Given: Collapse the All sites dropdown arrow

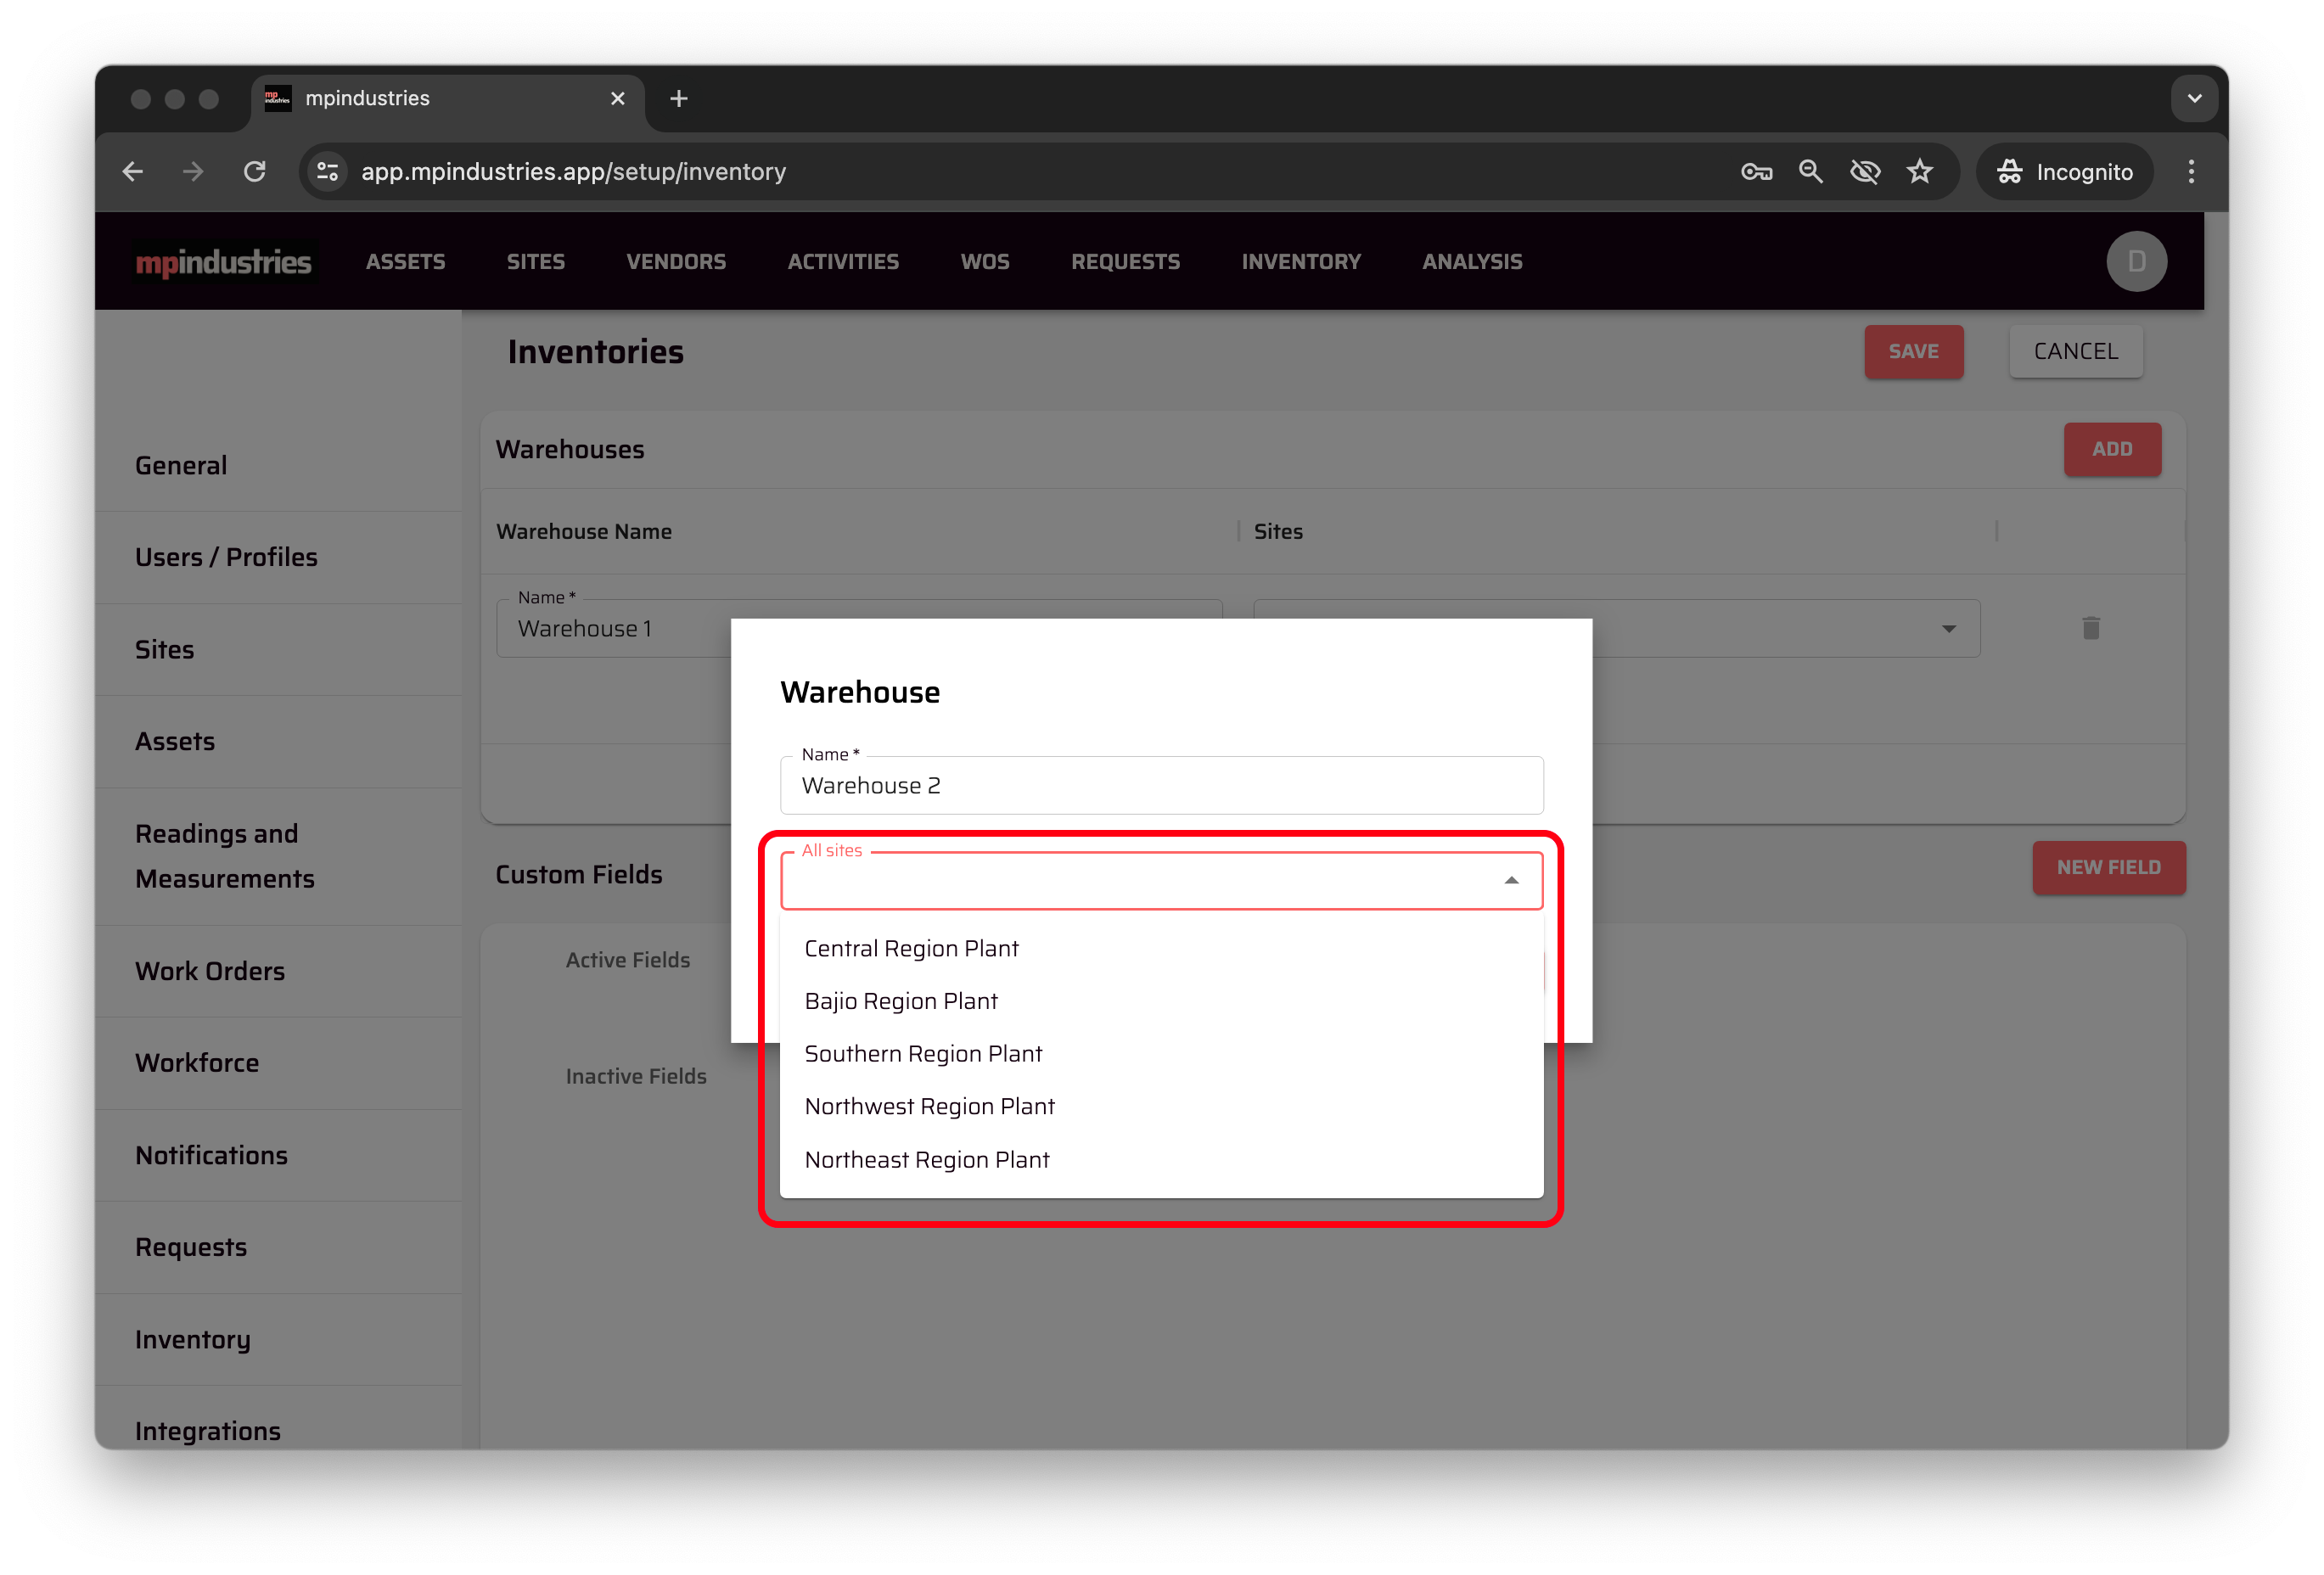Looking at the screenshot, I should point(1511,881).
